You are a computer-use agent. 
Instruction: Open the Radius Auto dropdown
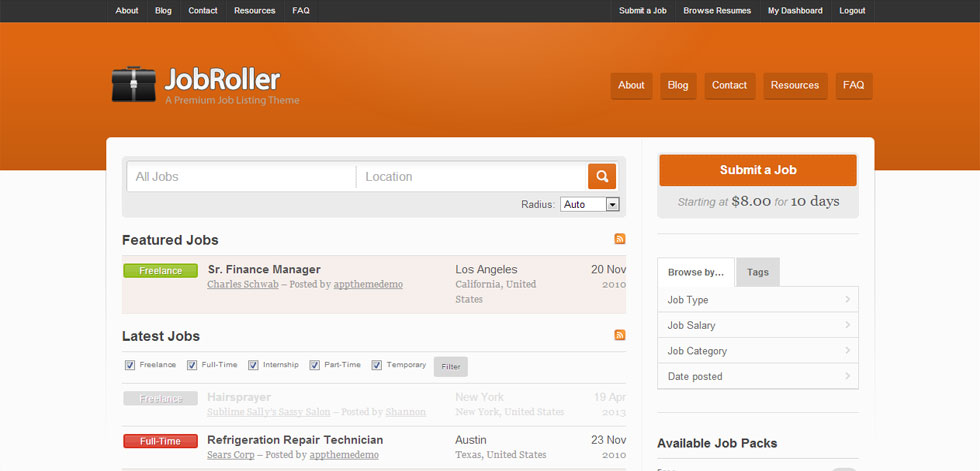point(589,204)
